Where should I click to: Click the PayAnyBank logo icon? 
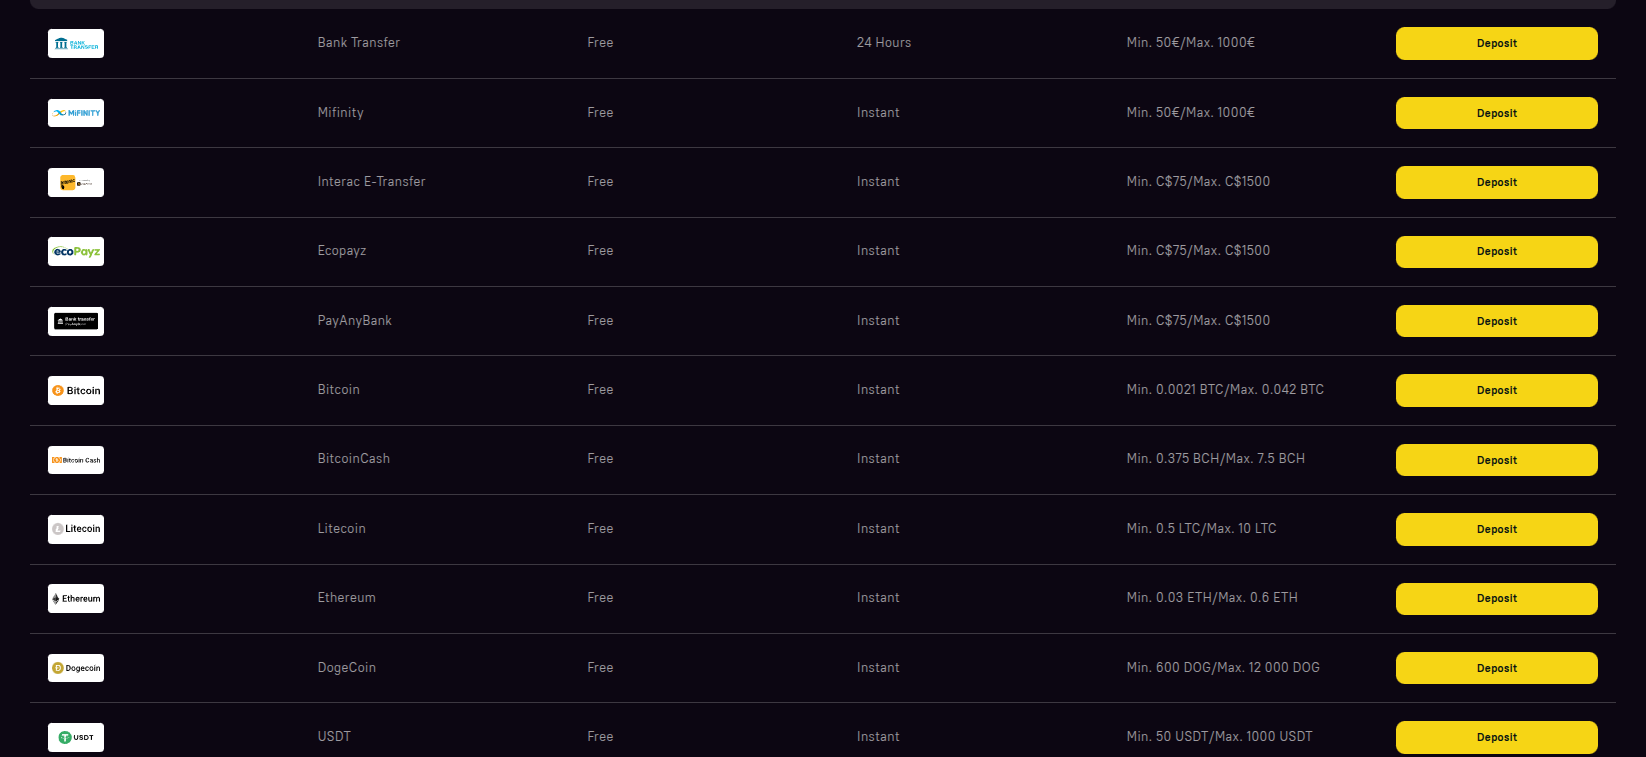point(76,321)
